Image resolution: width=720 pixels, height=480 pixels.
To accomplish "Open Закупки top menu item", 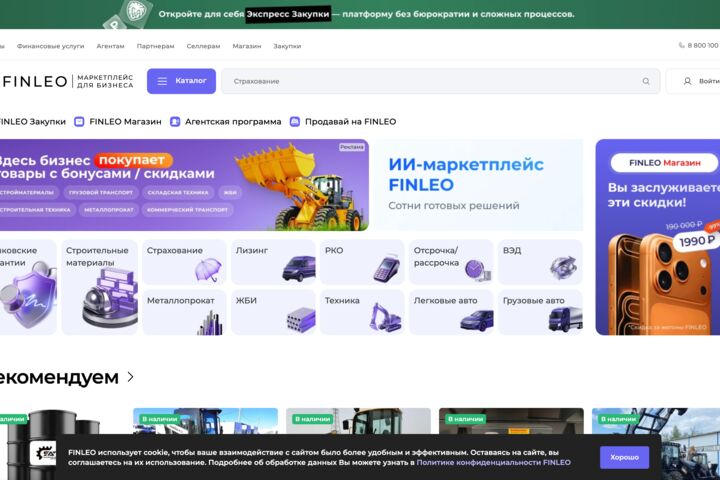I will (x=287, y=46).
